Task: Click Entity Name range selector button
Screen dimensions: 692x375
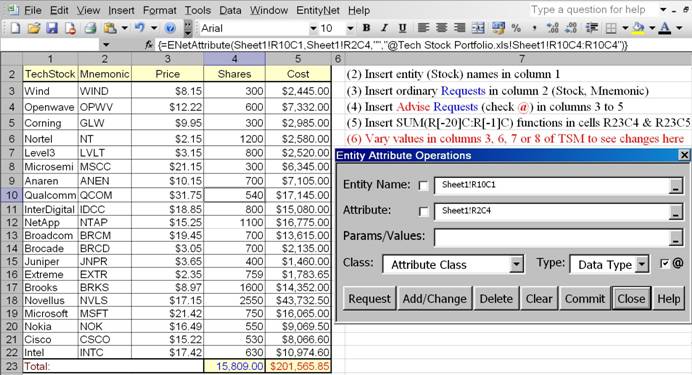Action: pyautogui.click(x=675, y=187)
